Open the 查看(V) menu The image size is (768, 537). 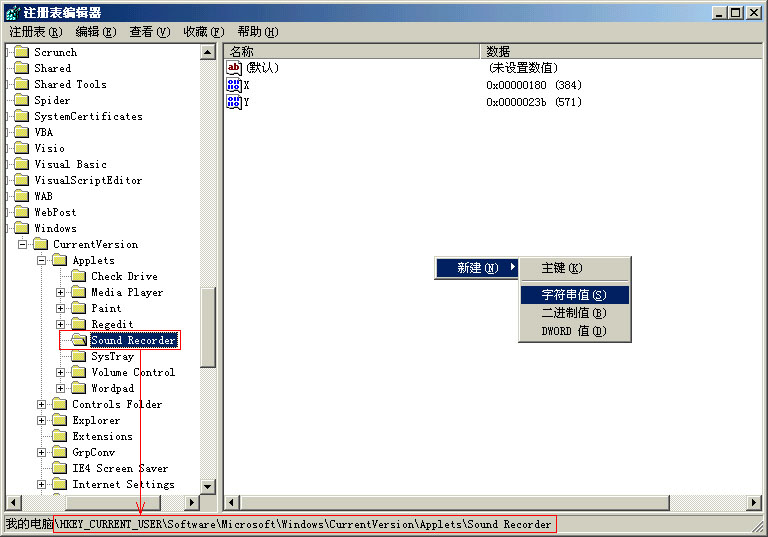[149, 32]
